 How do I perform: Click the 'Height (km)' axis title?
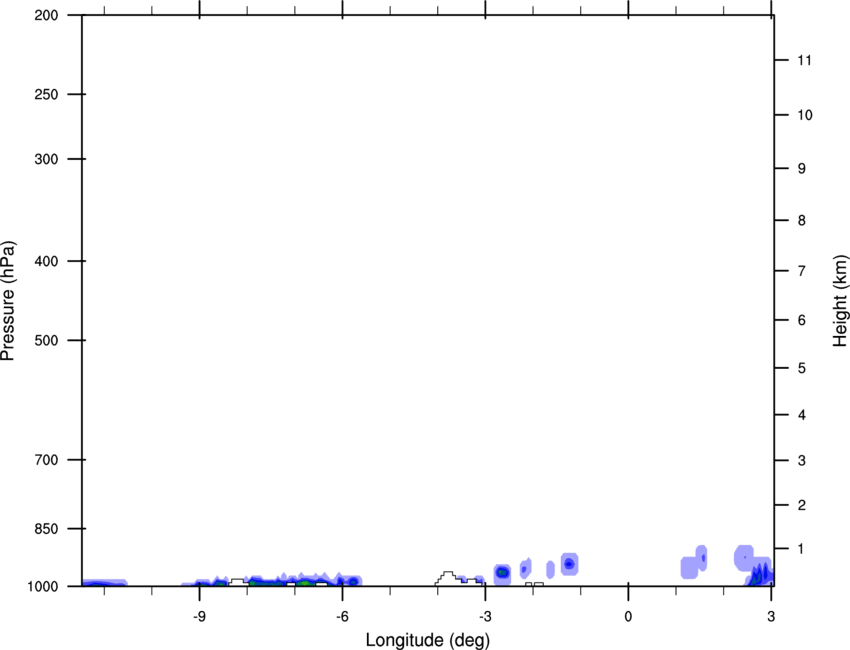point(840,300)
